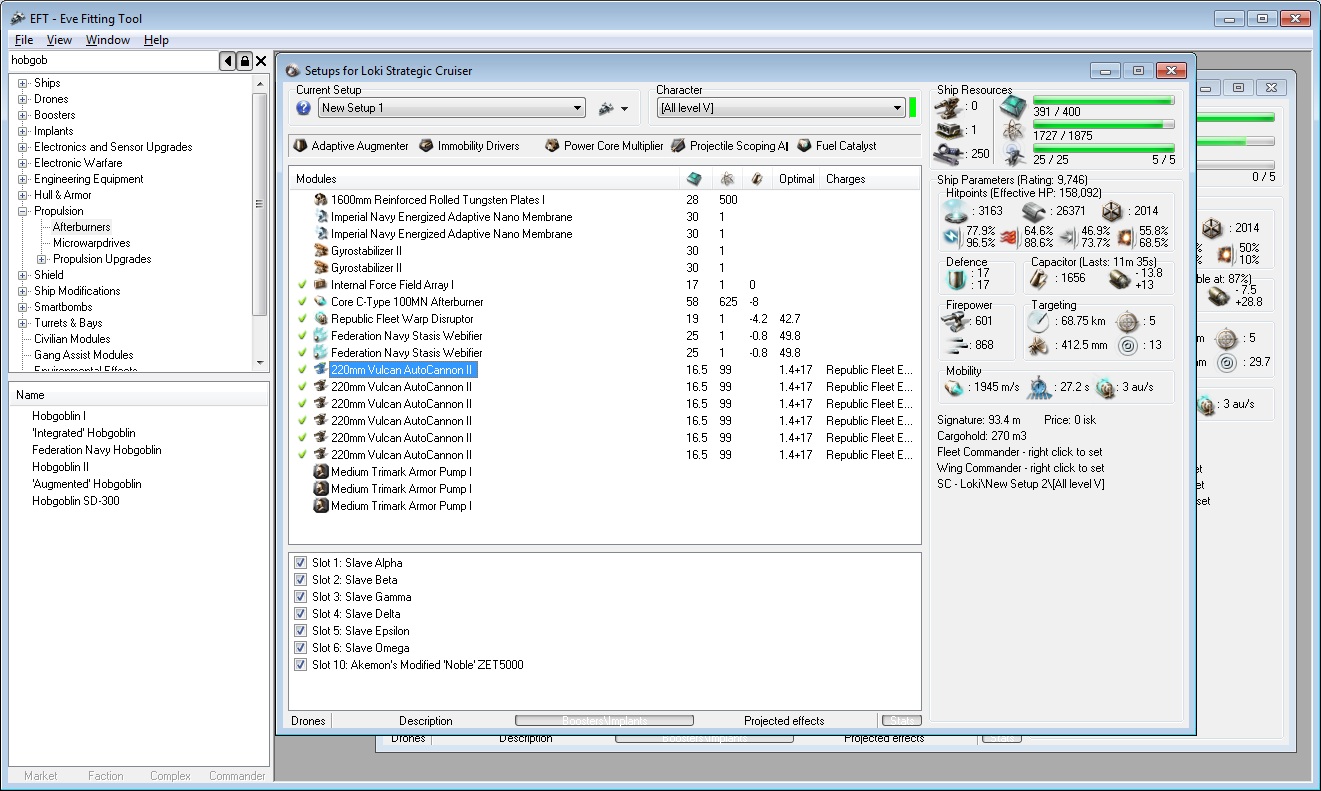1321x791 pixels.
Task: Click the shield hitpoints icon showing 3163
Action: coord(955,211)
